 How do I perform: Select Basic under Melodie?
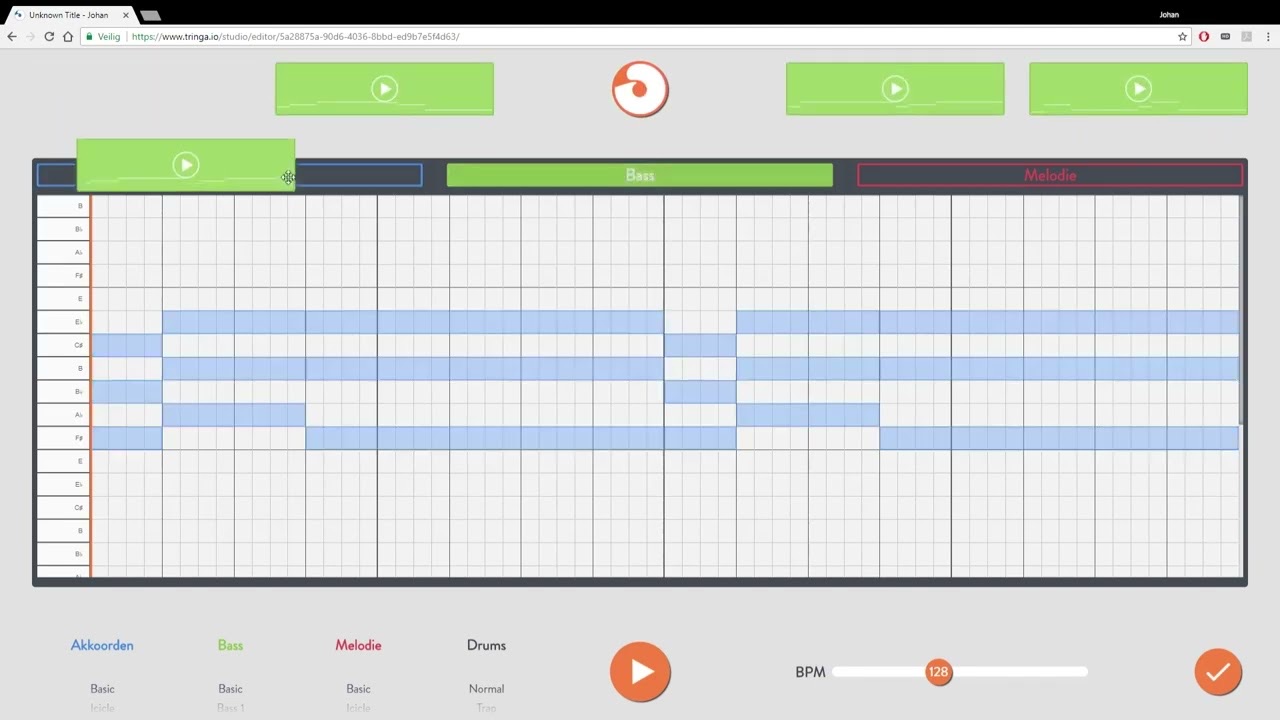click(358, 688)
